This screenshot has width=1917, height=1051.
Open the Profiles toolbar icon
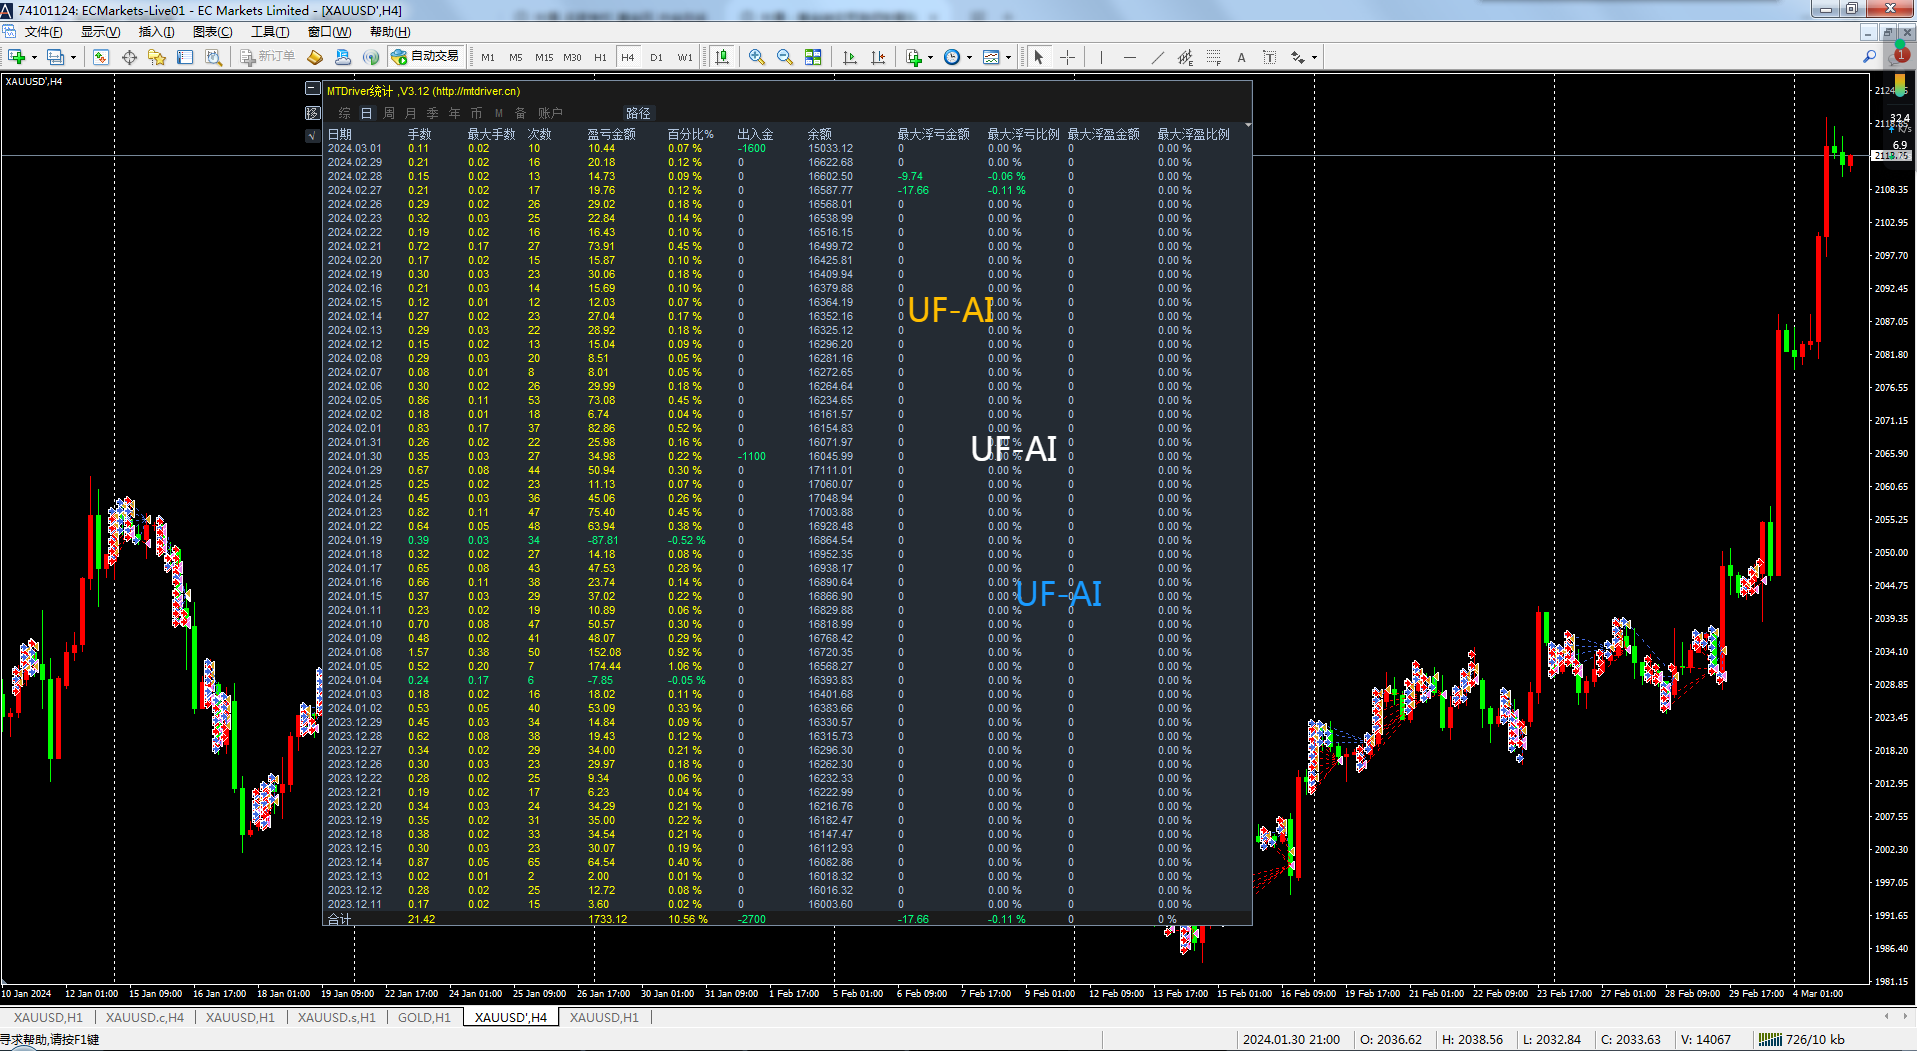(56, 57)
